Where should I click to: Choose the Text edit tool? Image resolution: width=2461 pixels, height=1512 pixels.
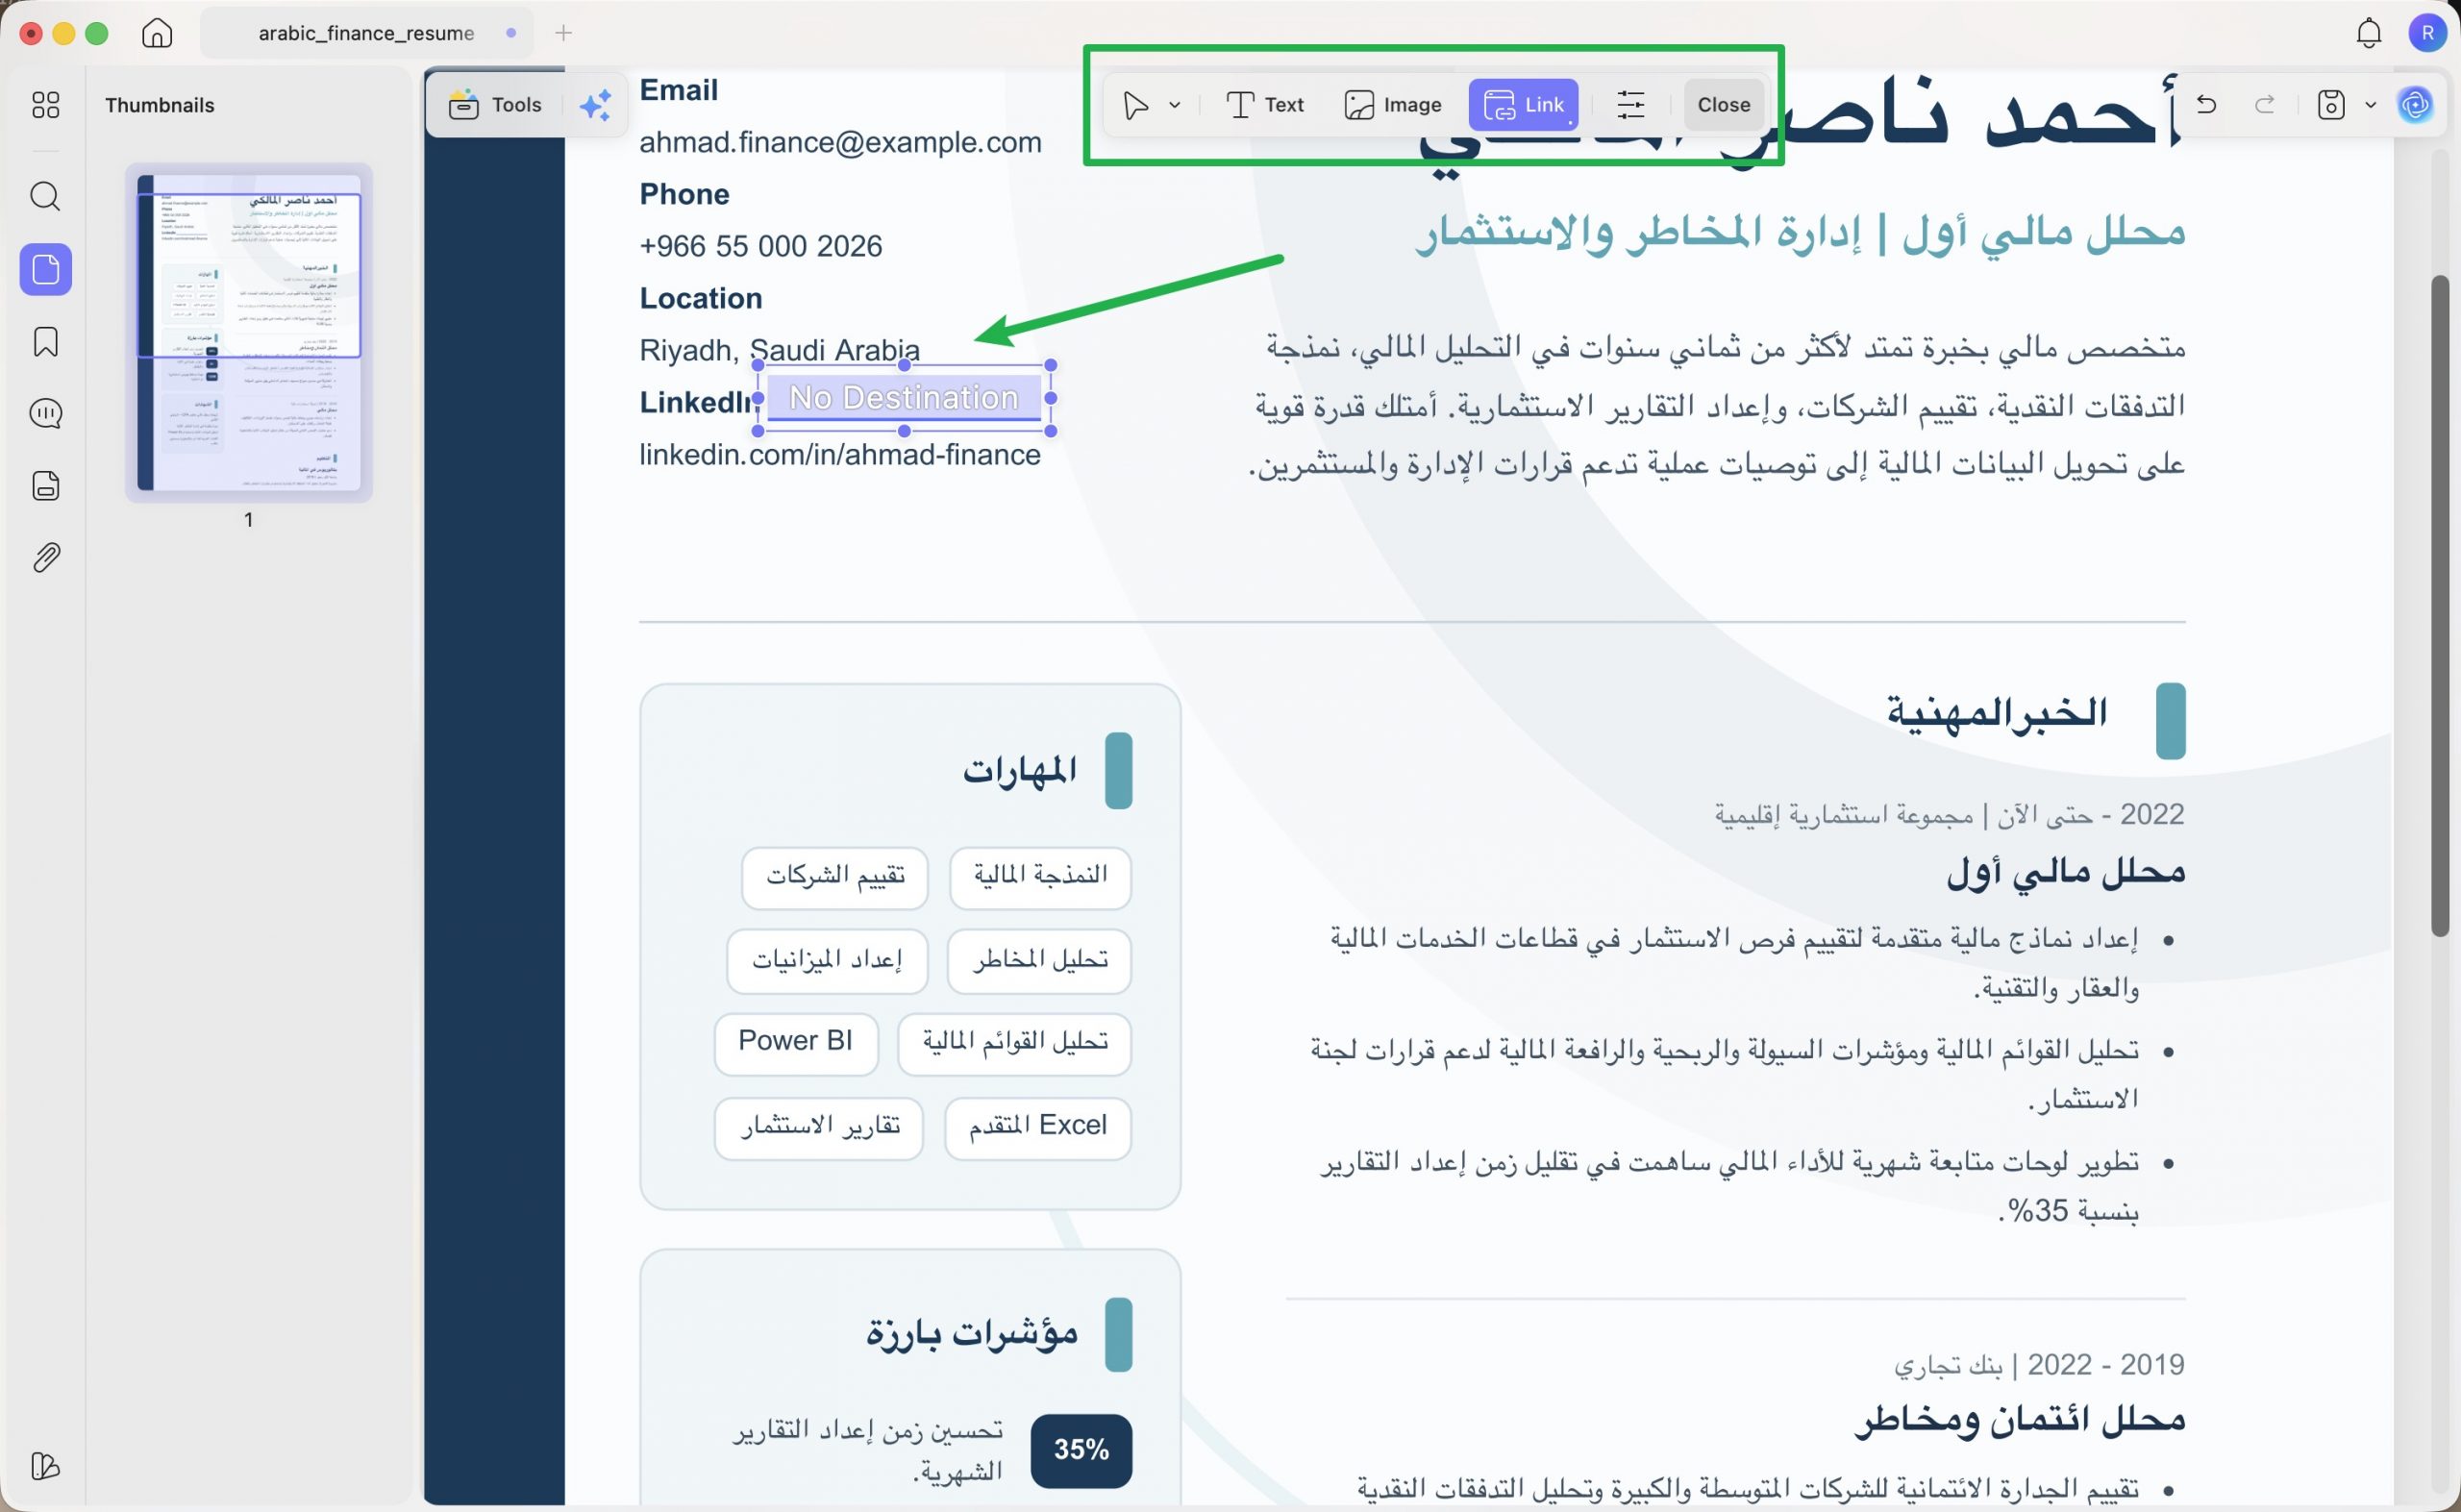click(1265, 105)
